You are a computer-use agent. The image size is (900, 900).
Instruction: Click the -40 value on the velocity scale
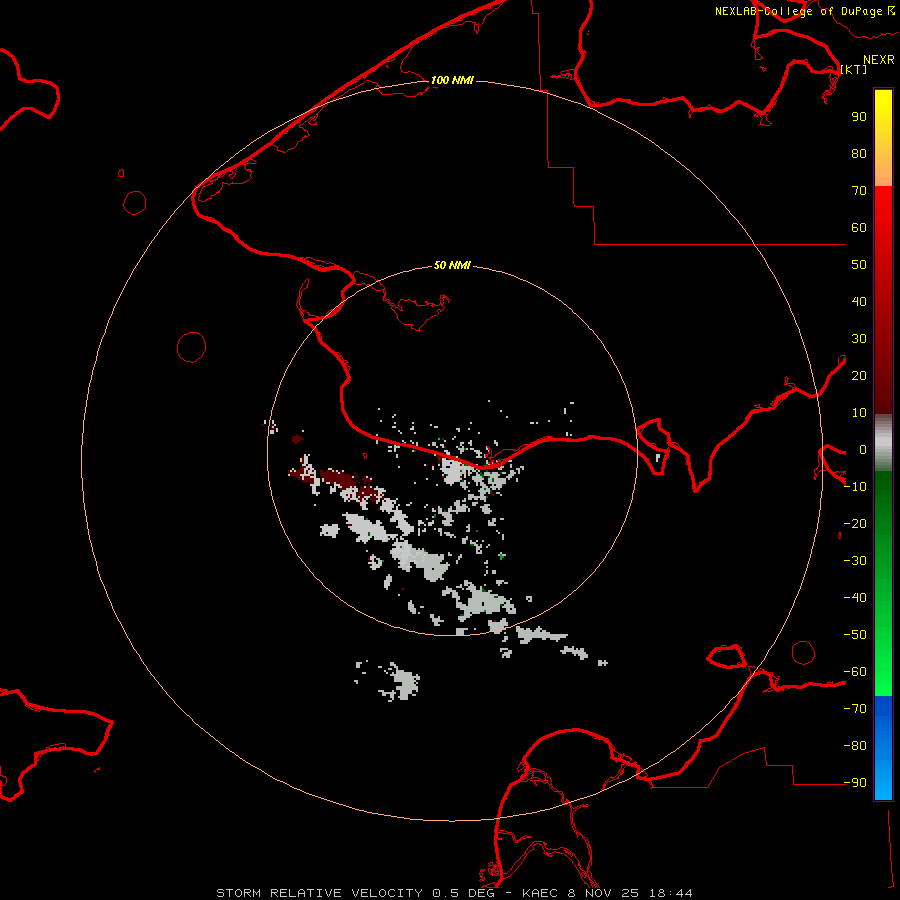click(x=855, y=598)
